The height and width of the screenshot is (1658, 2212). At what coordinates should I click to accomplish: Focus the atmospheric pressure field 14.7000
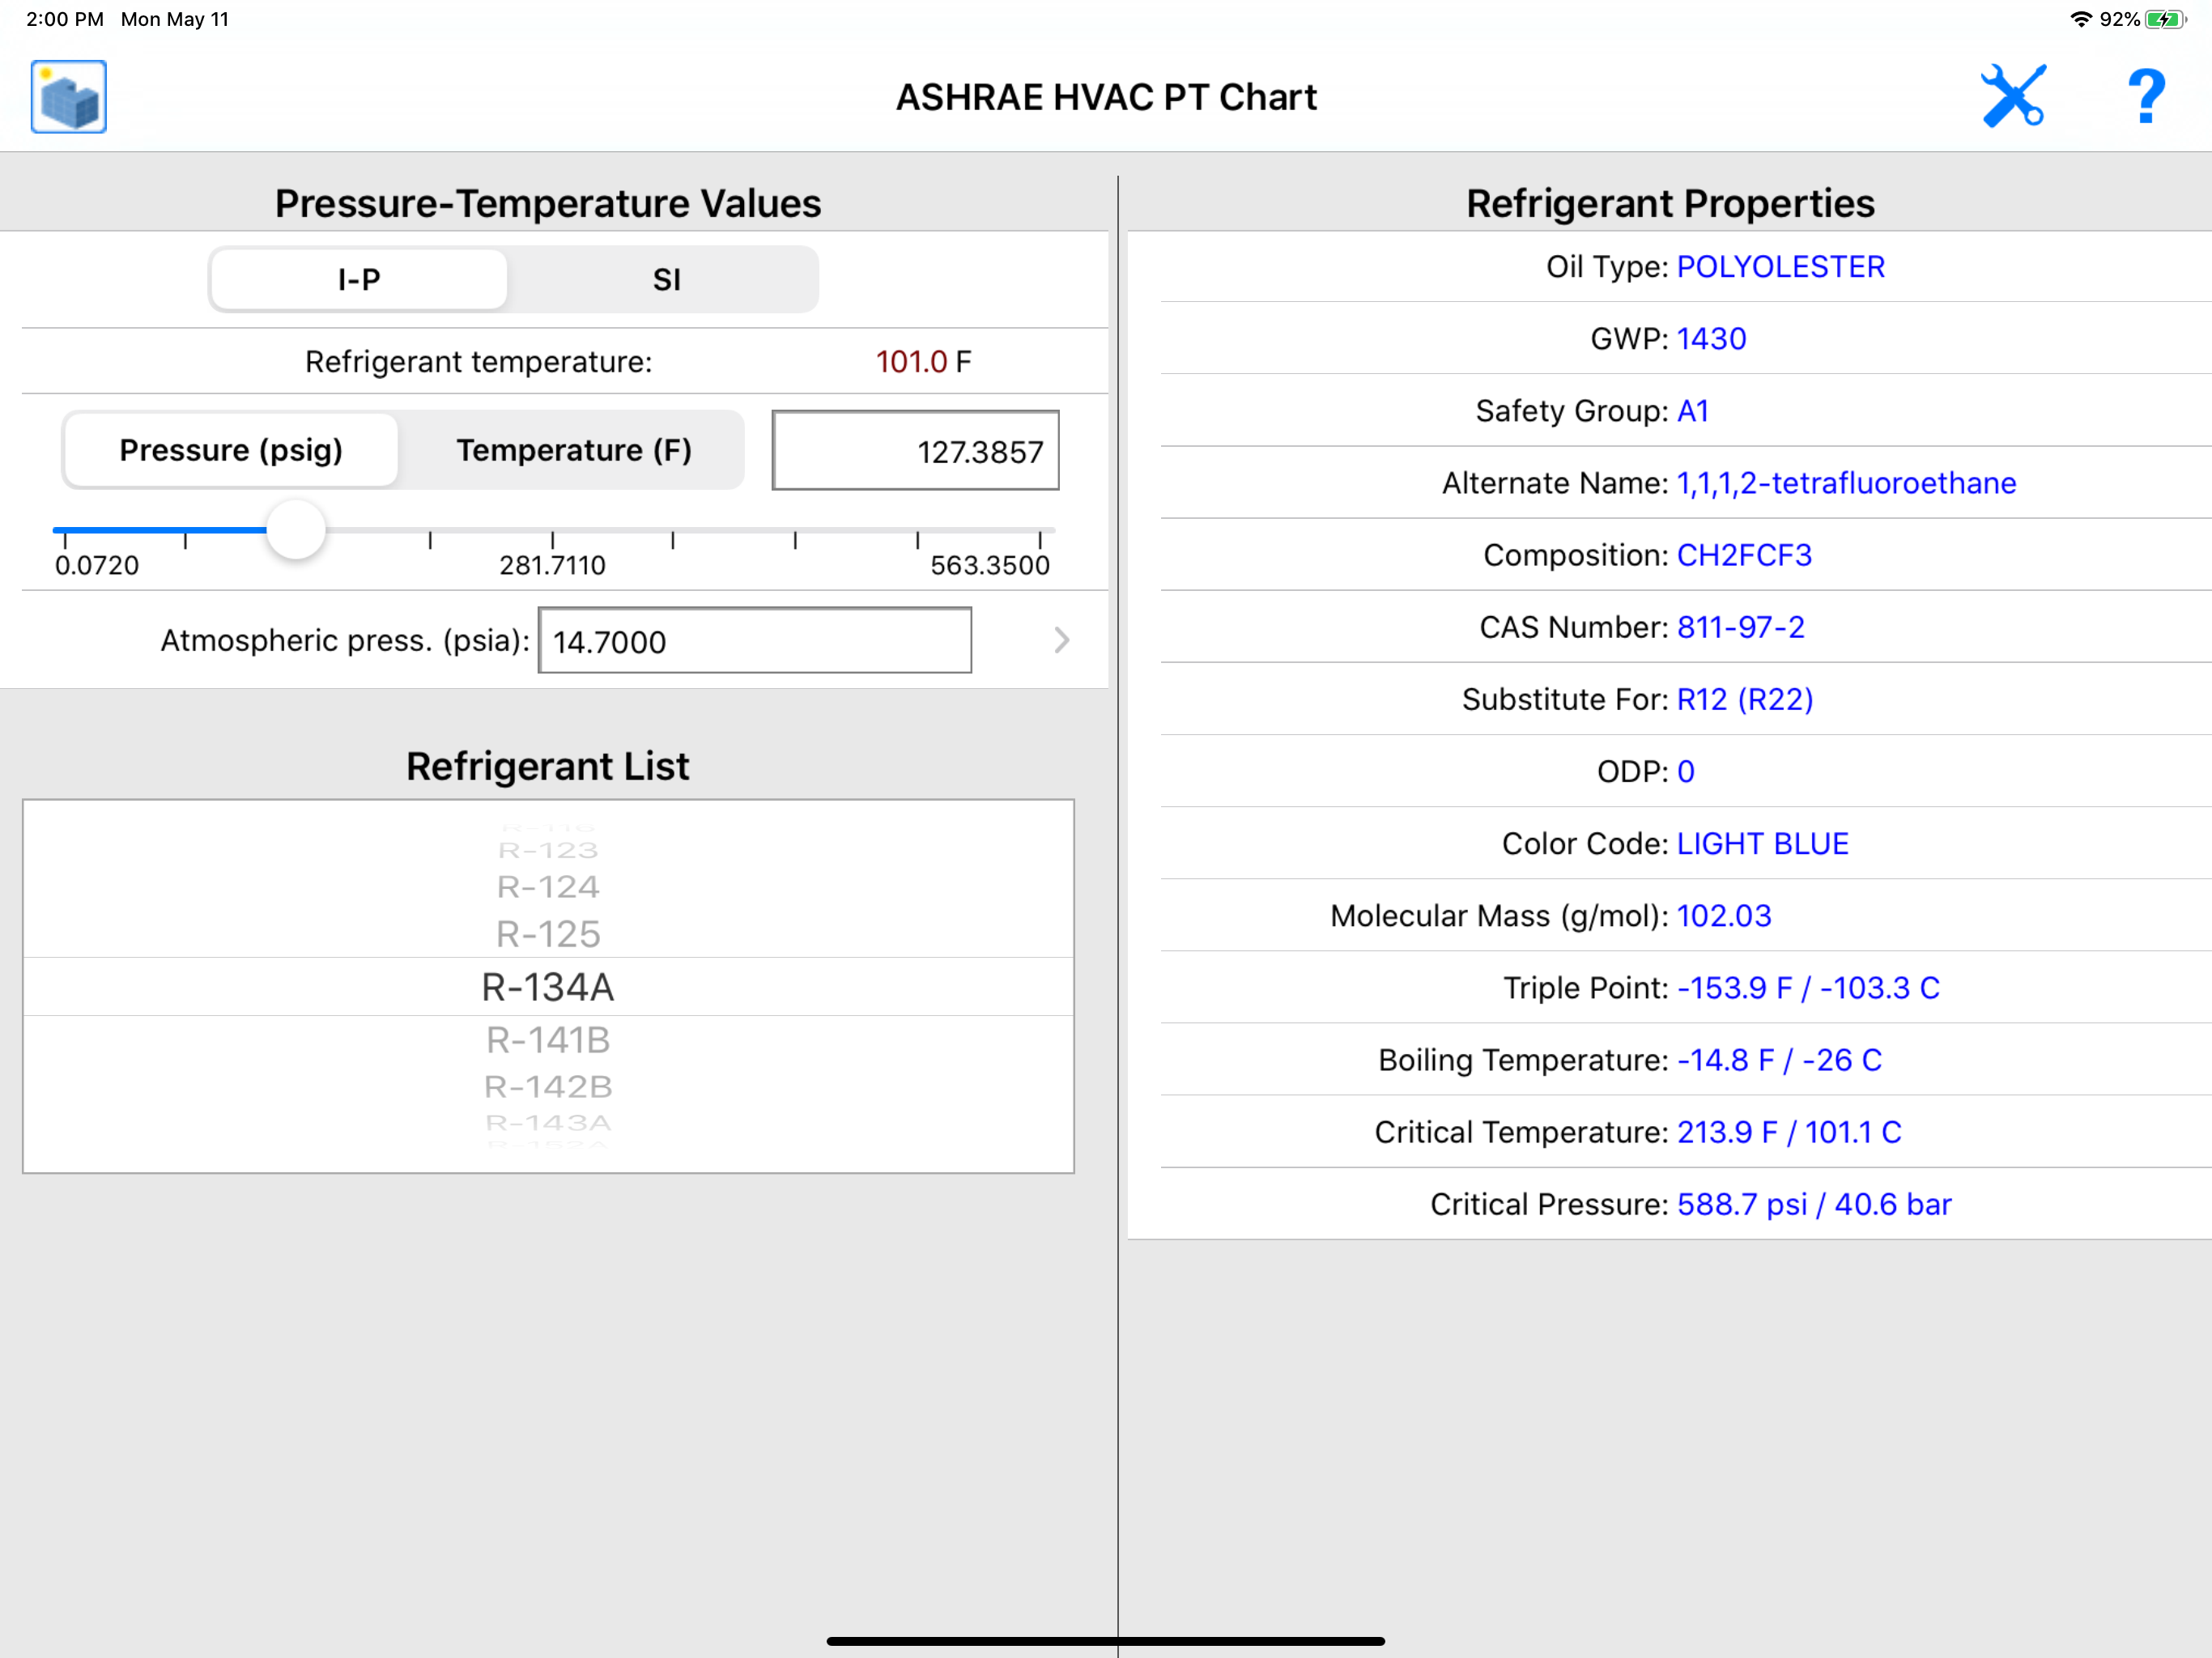755,641
